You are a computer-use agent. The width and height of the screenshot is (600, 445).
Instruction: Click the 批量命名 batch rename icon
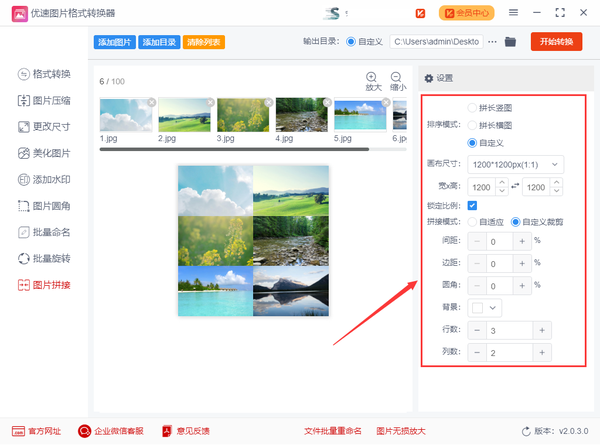(24, 232)
